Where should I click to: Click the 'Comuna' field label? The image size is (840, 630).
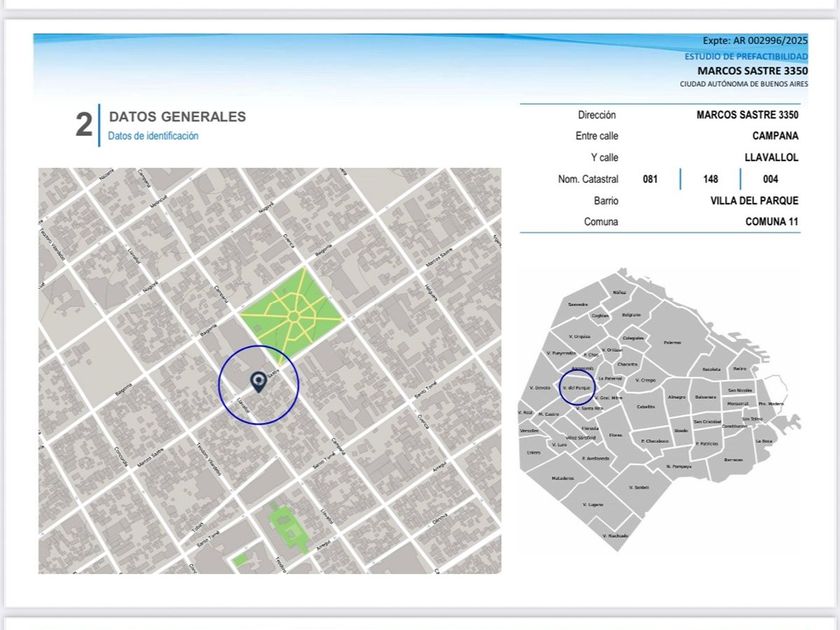601,222
